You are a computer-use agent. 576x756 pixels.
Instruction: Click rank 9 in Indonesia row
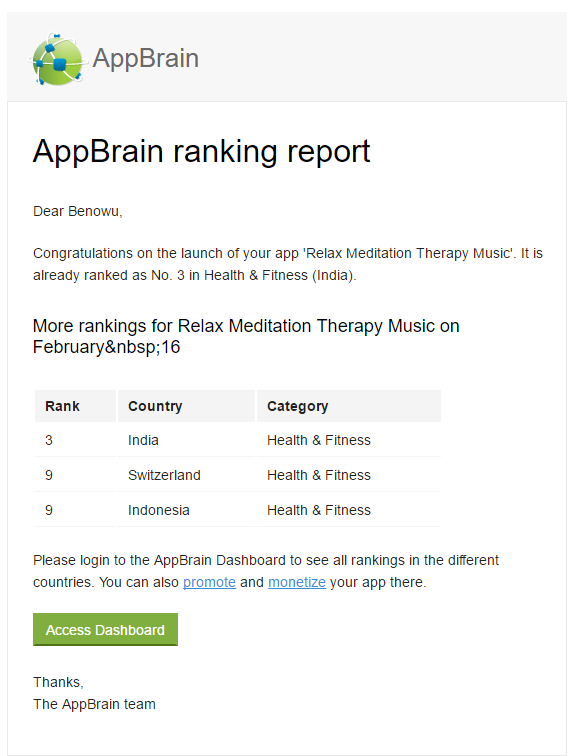76,510
